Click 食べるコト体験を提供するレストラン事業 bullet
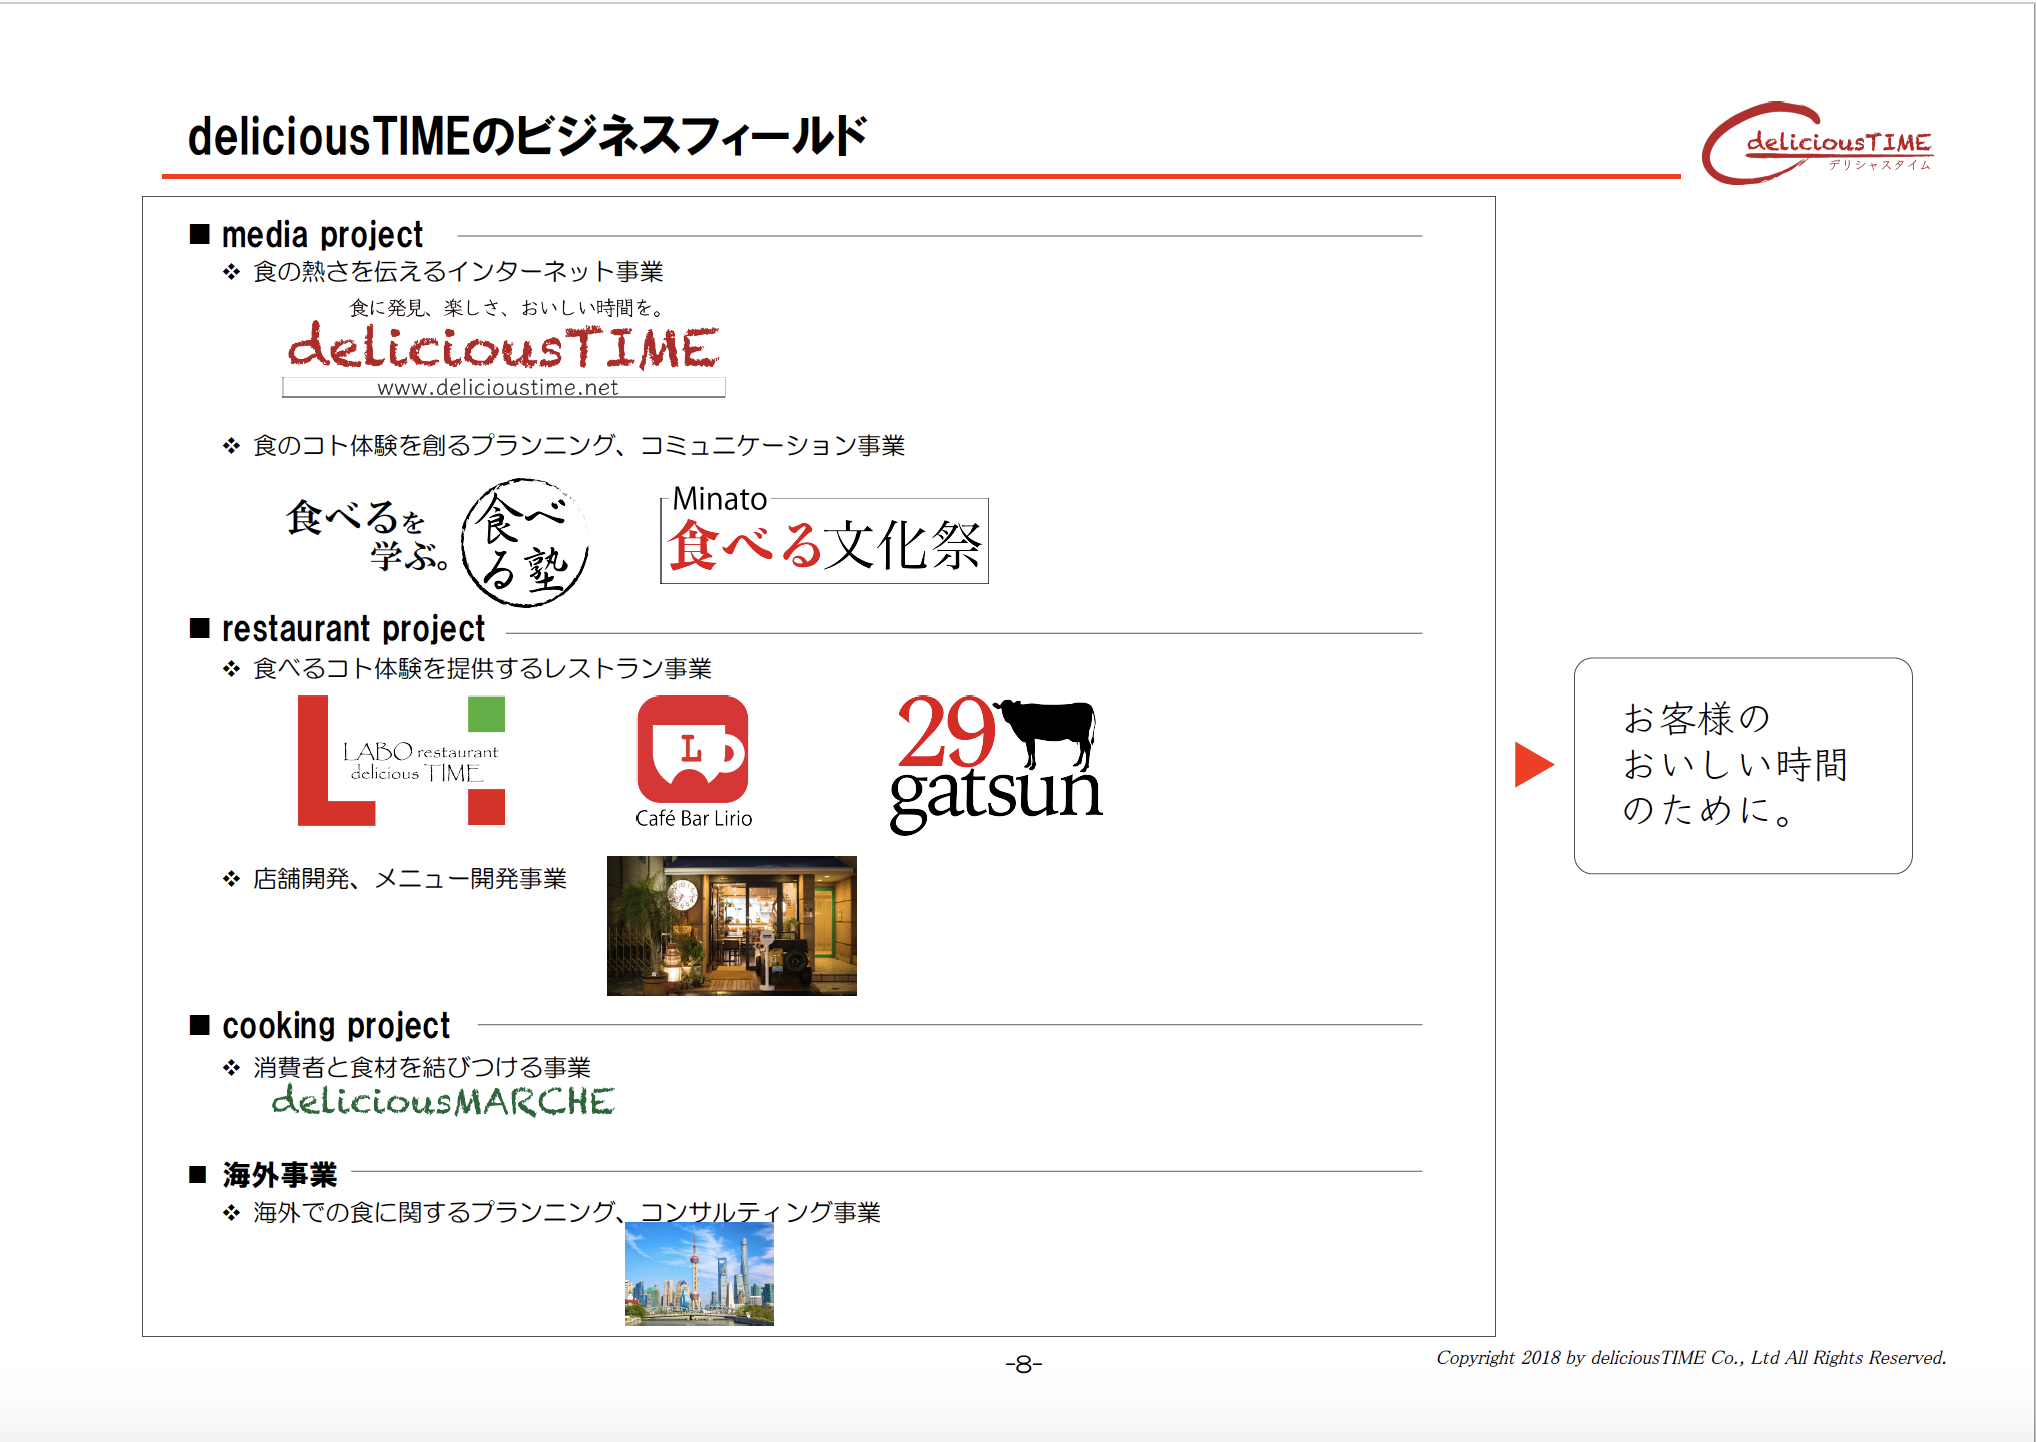 click(482, 668)
